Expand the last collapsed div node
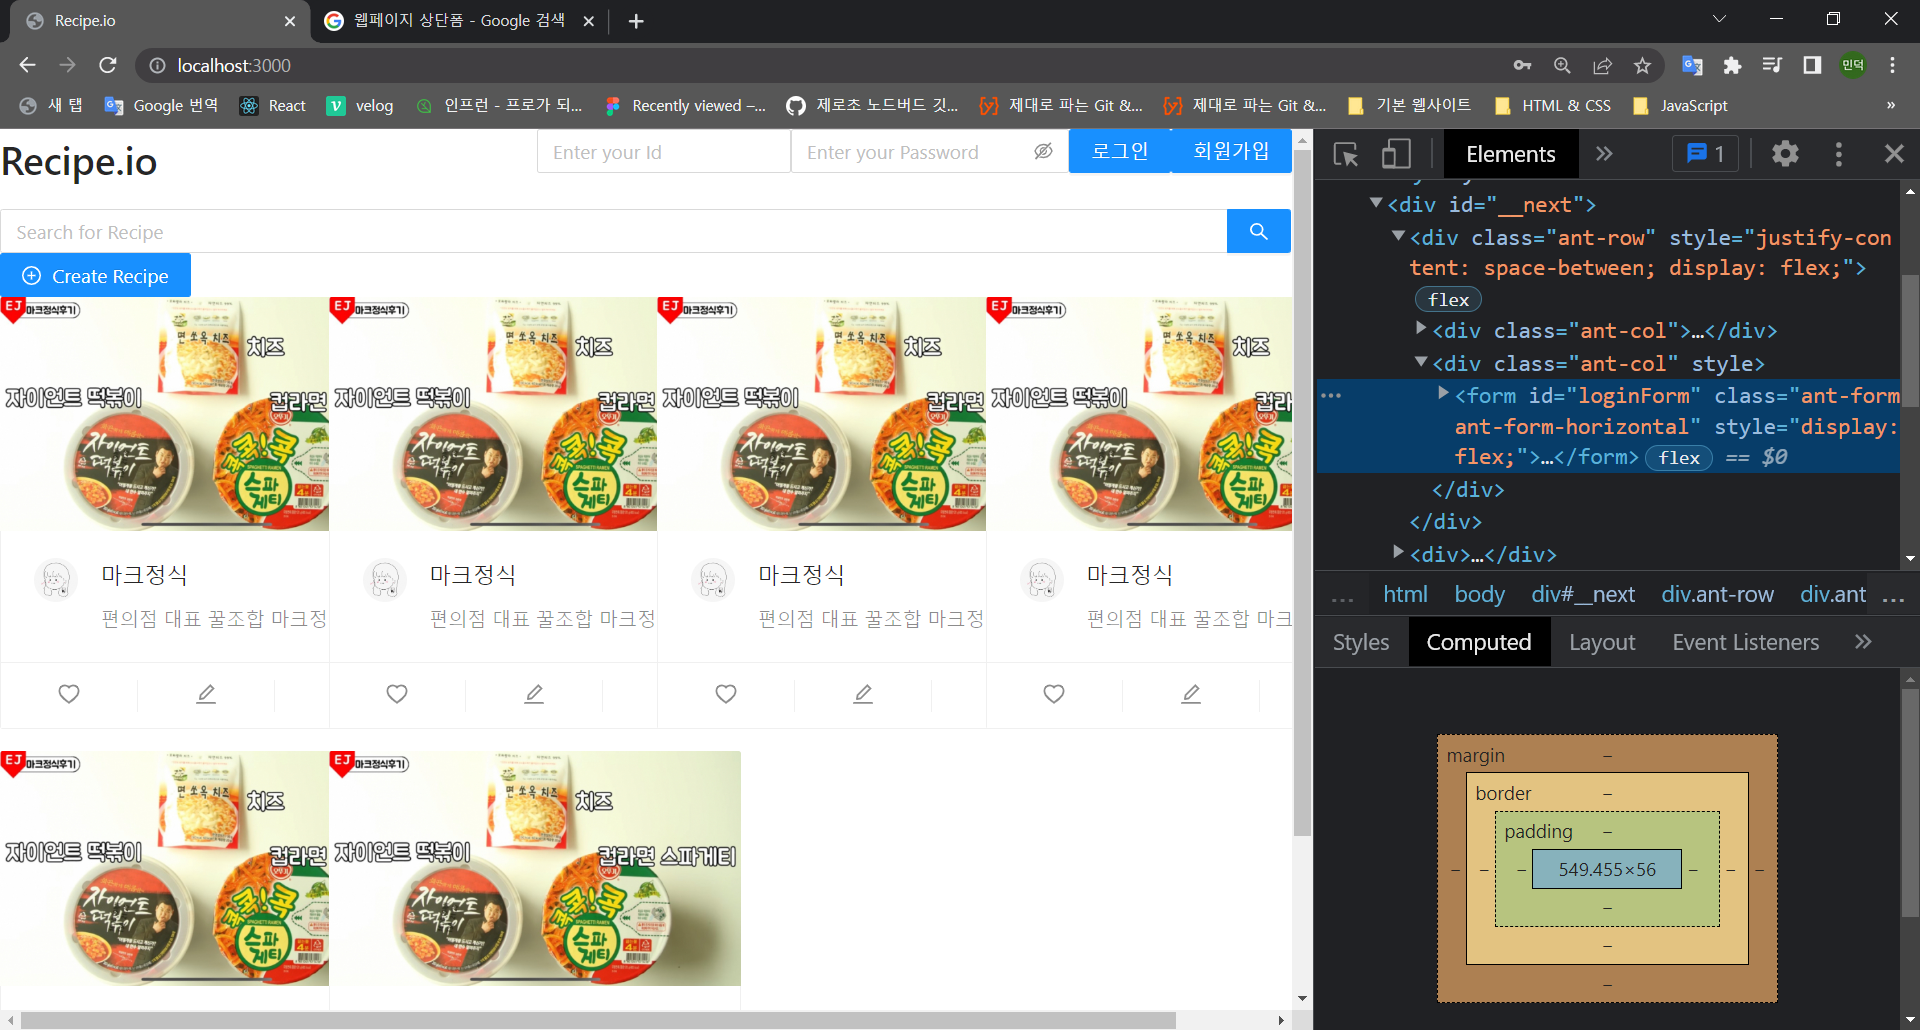Screen dimensions: 1920x1030 [1398, 551]
